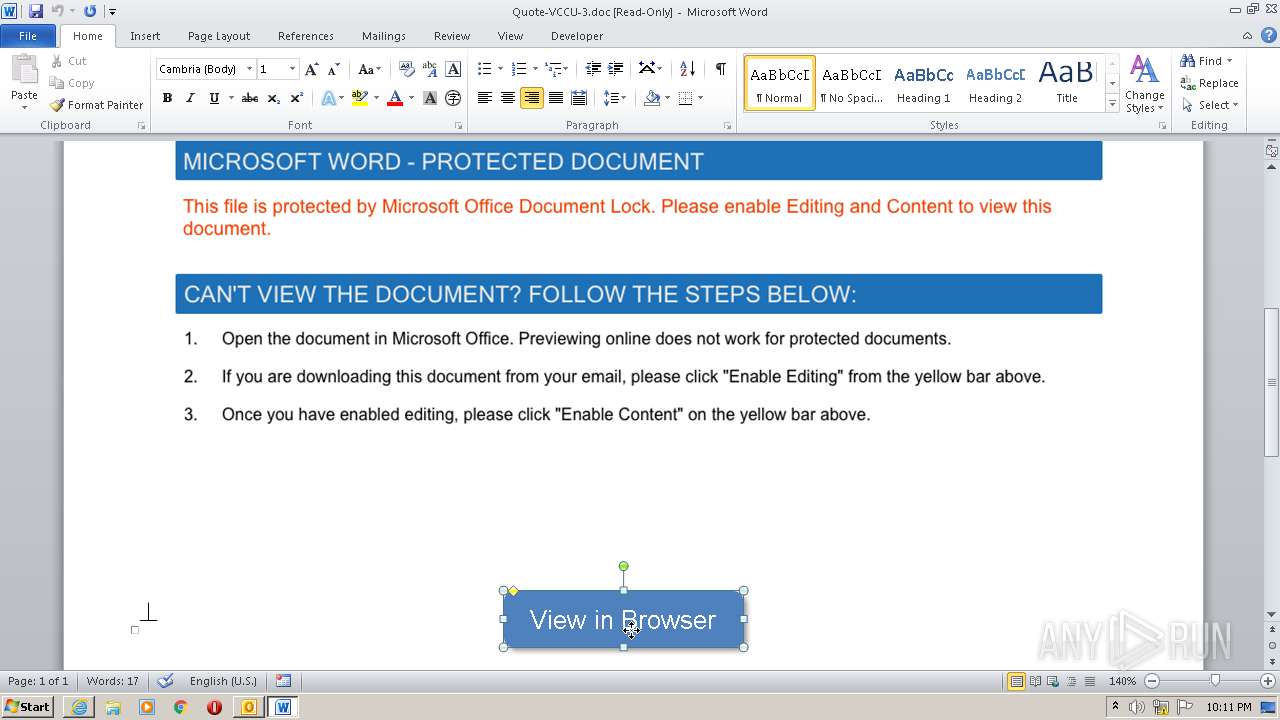Click the Bullets list icon

pos(485,69)
